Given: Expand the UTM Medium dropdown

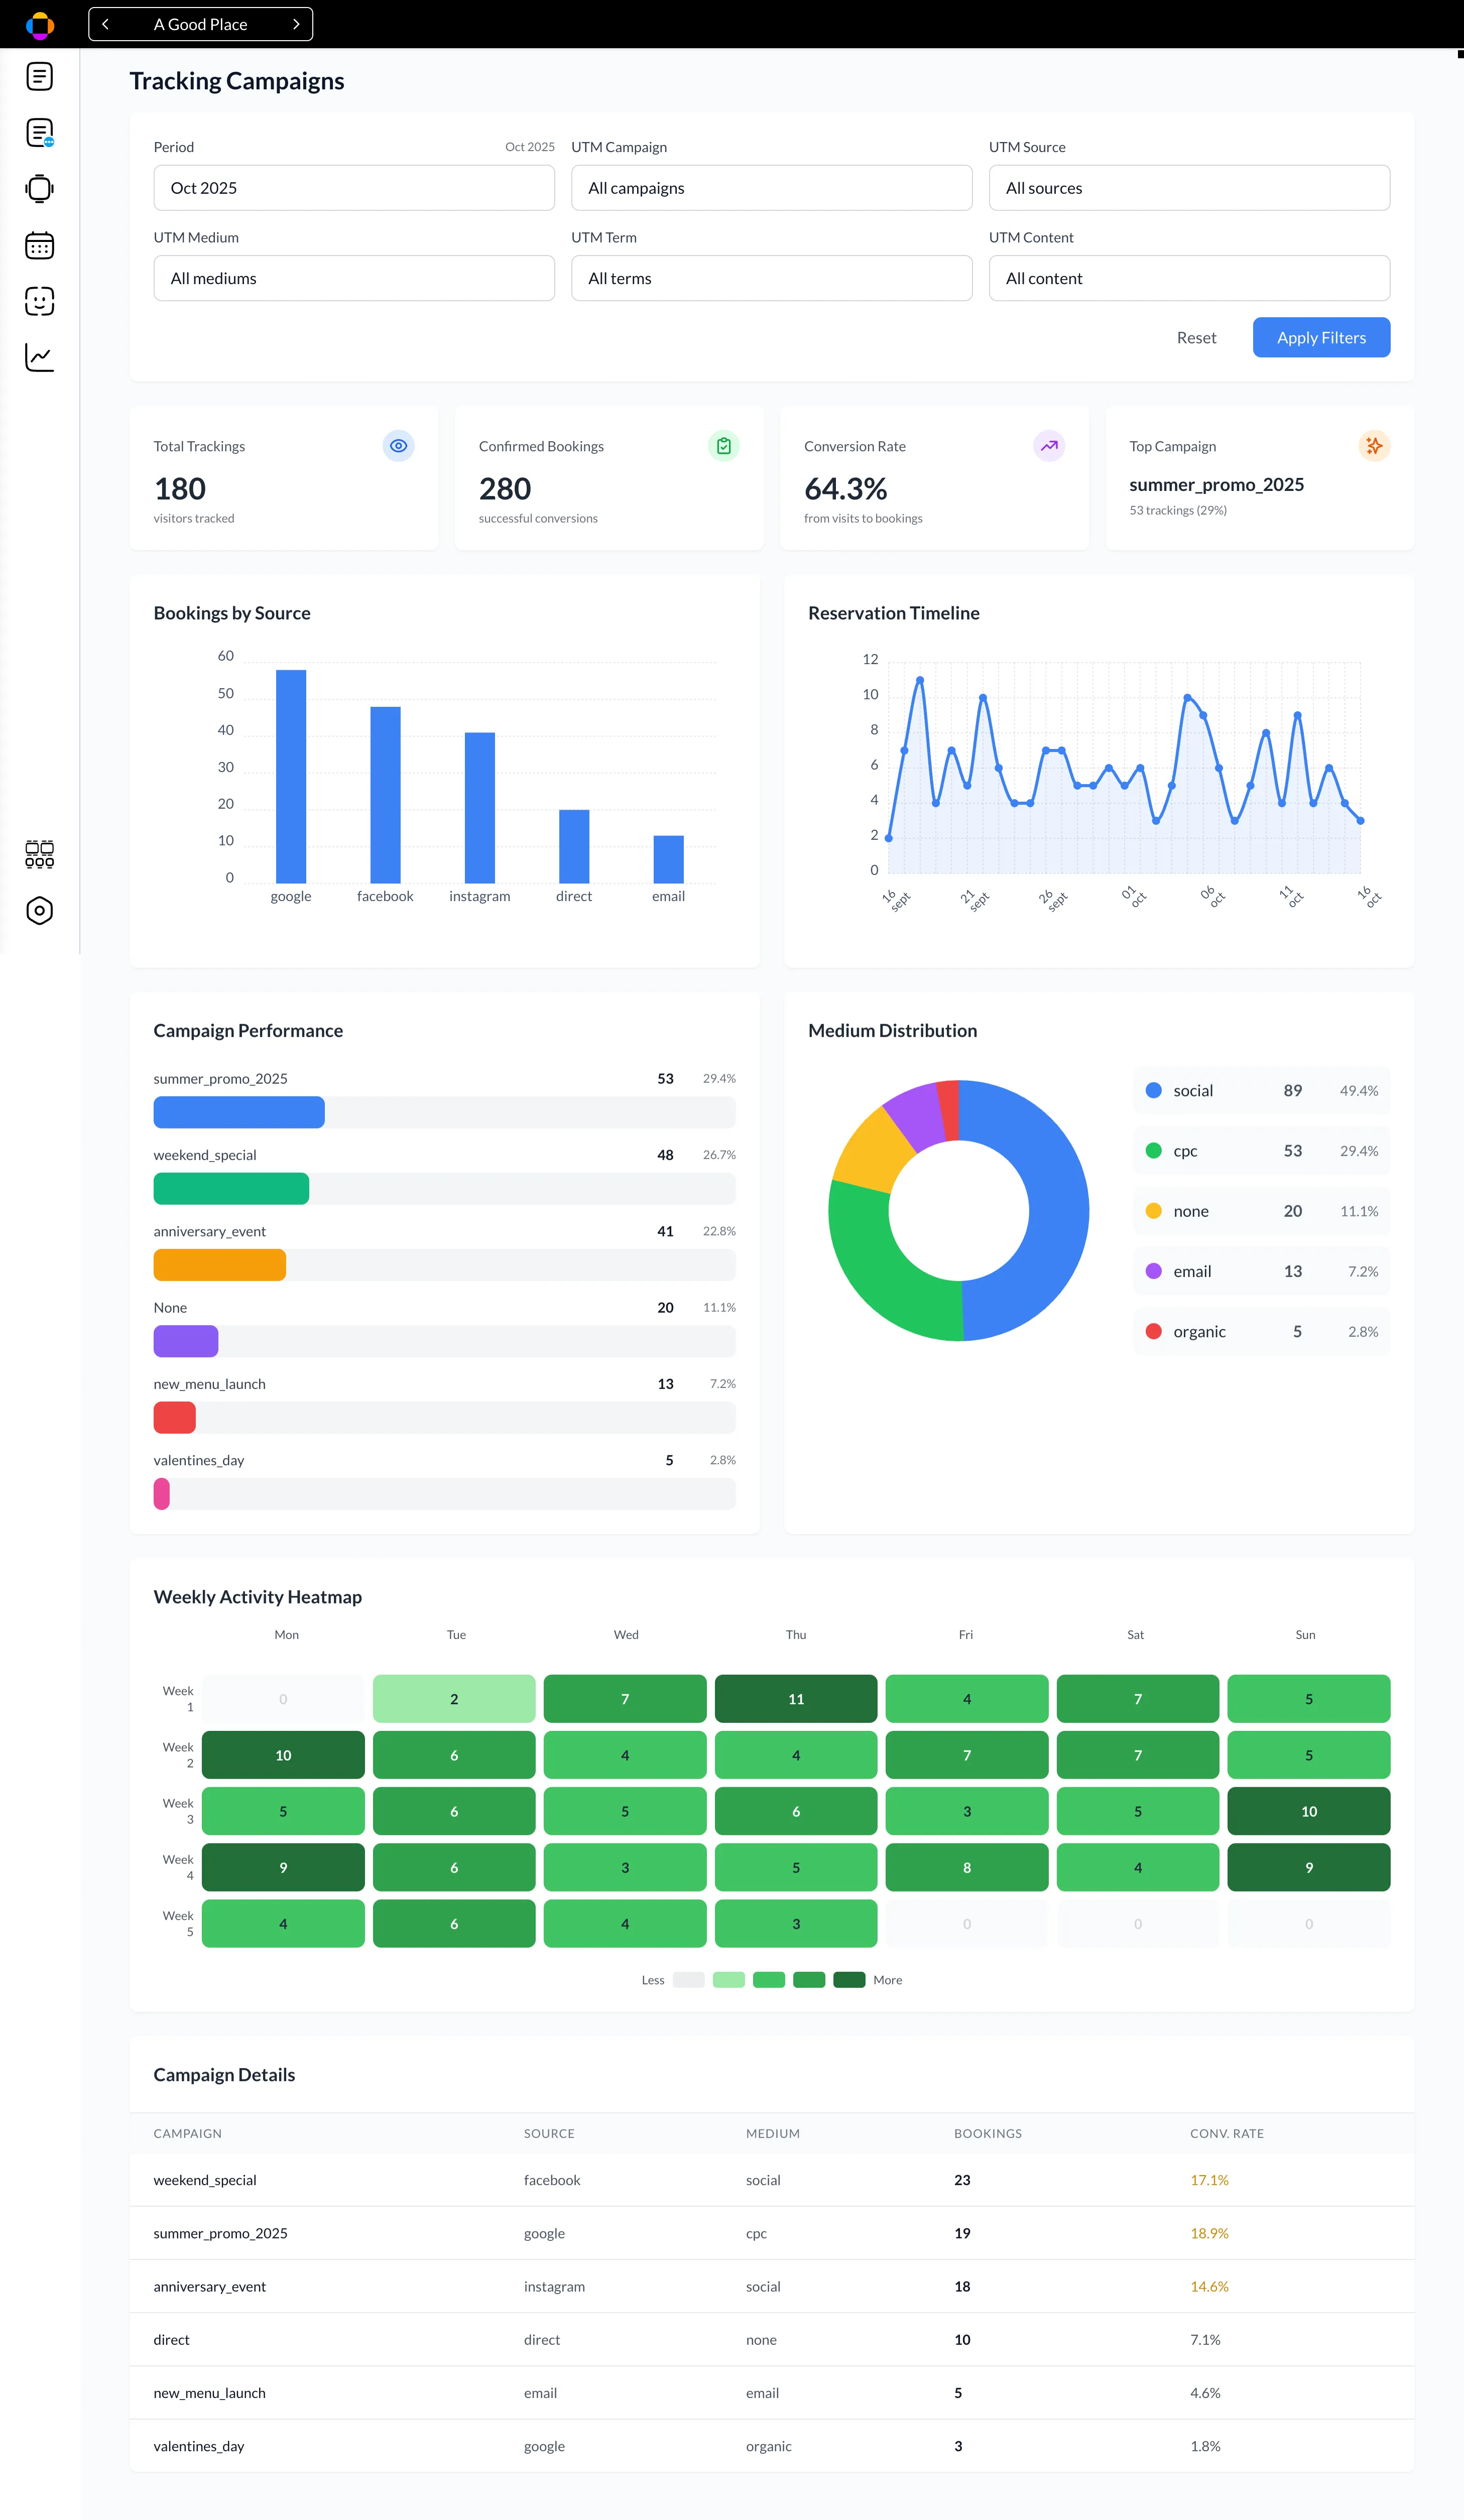Looking at the screenshot, I should 354,278.
